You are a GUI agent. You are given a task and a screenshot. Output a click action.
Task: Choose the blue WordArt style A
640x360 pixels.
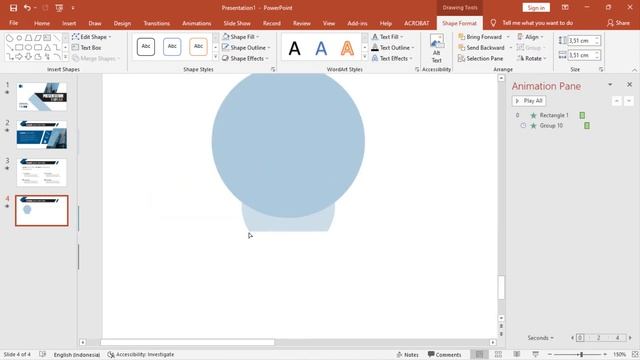(x=321, y=49)
